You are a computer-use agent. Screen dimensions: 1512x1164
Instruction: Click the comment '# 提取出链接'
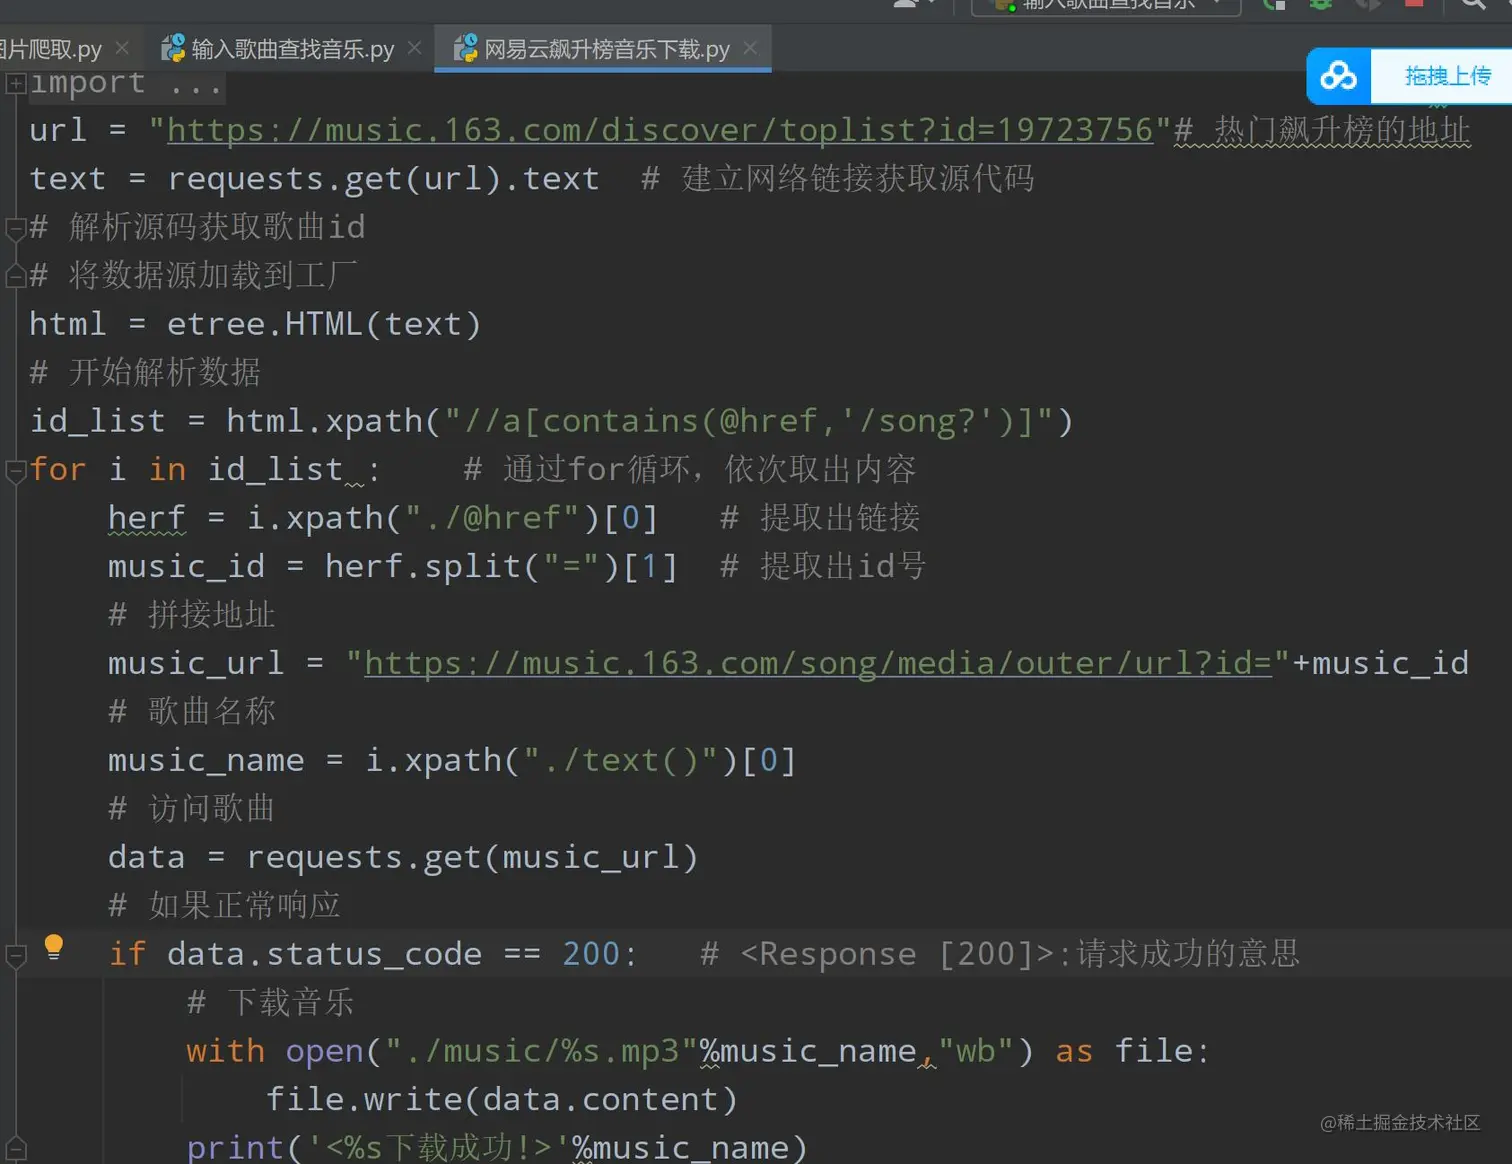820,518
